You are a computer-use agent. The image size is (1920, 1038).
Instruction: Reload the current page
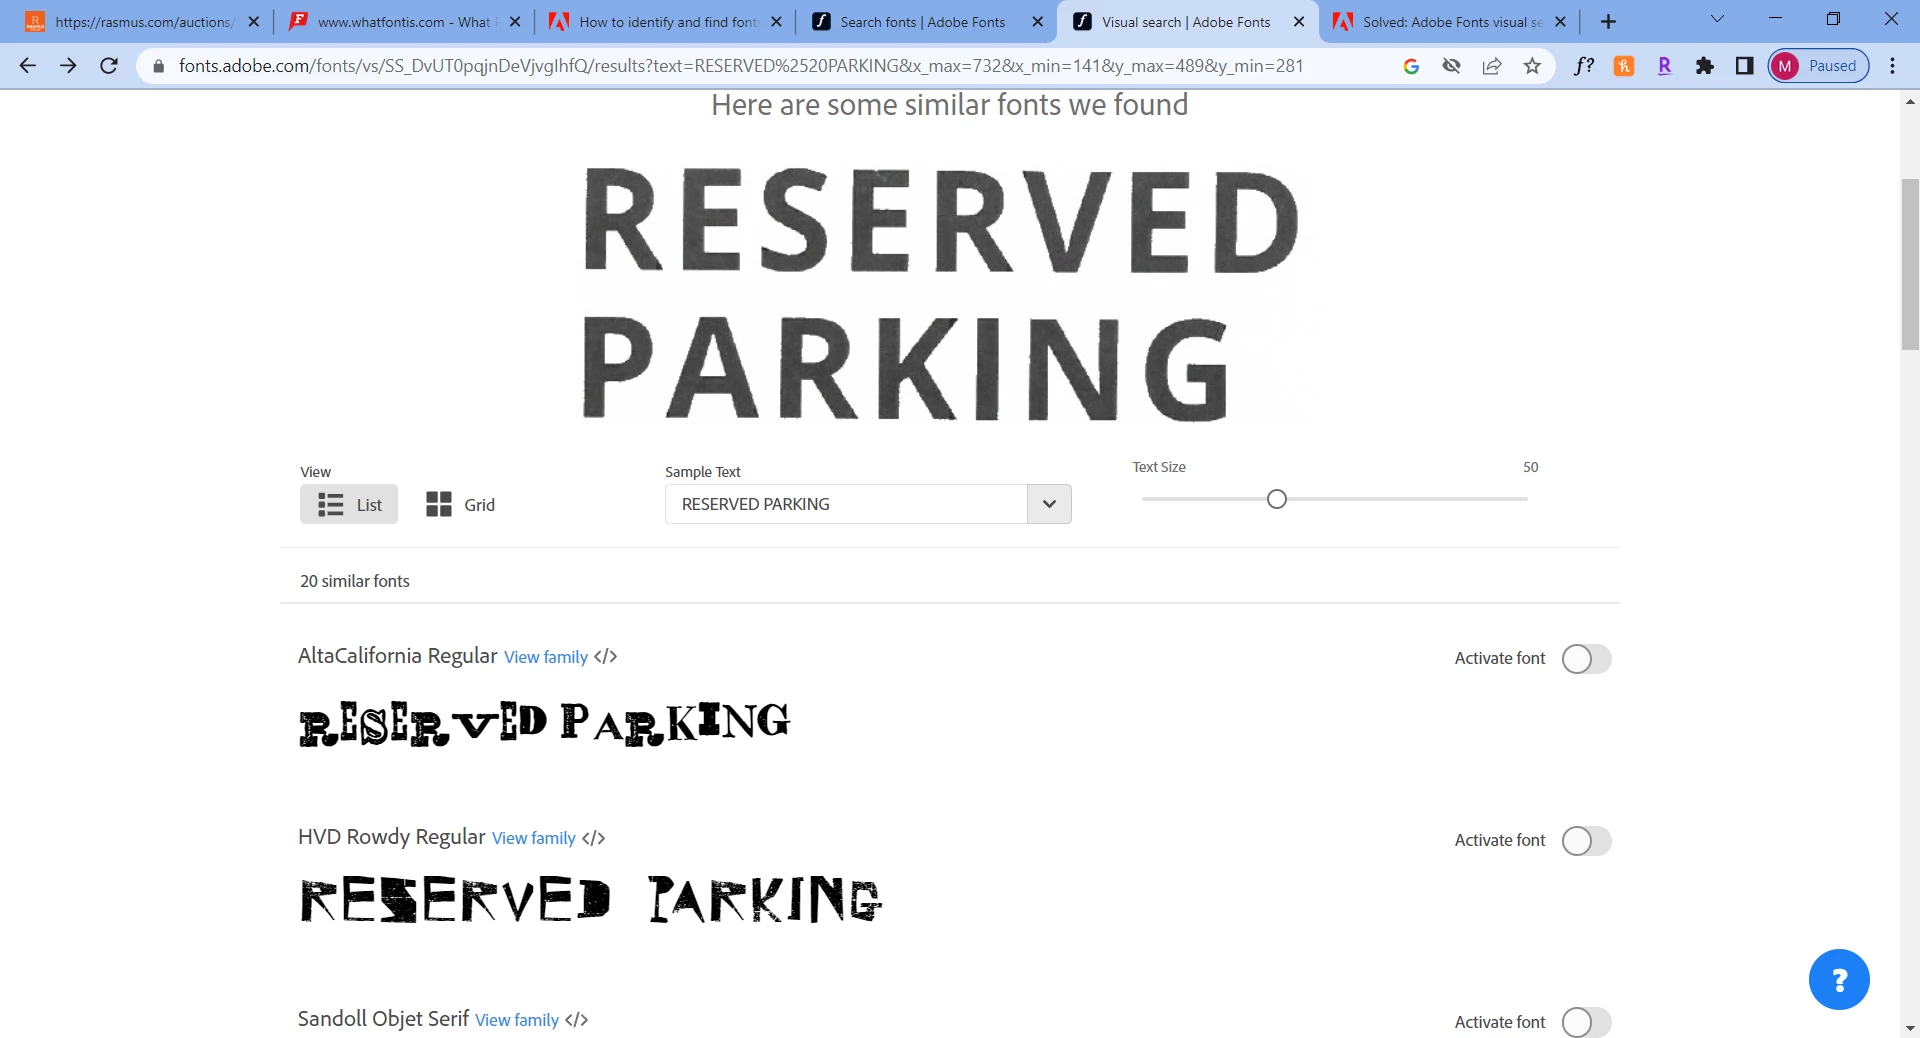point(109,66)
